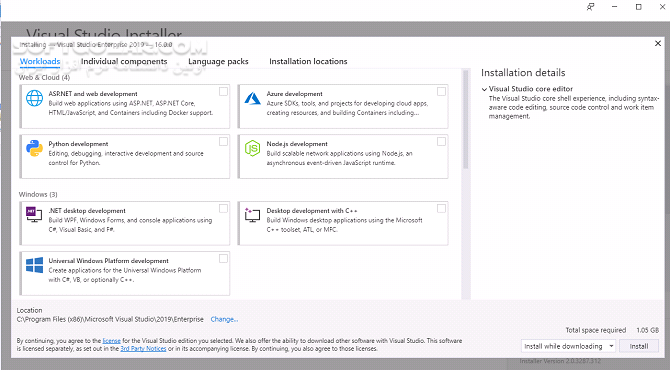Click the ASP.NET and web development title
Image resolution: width=670 pixels, height=370 pixels.
pos(93,94)
